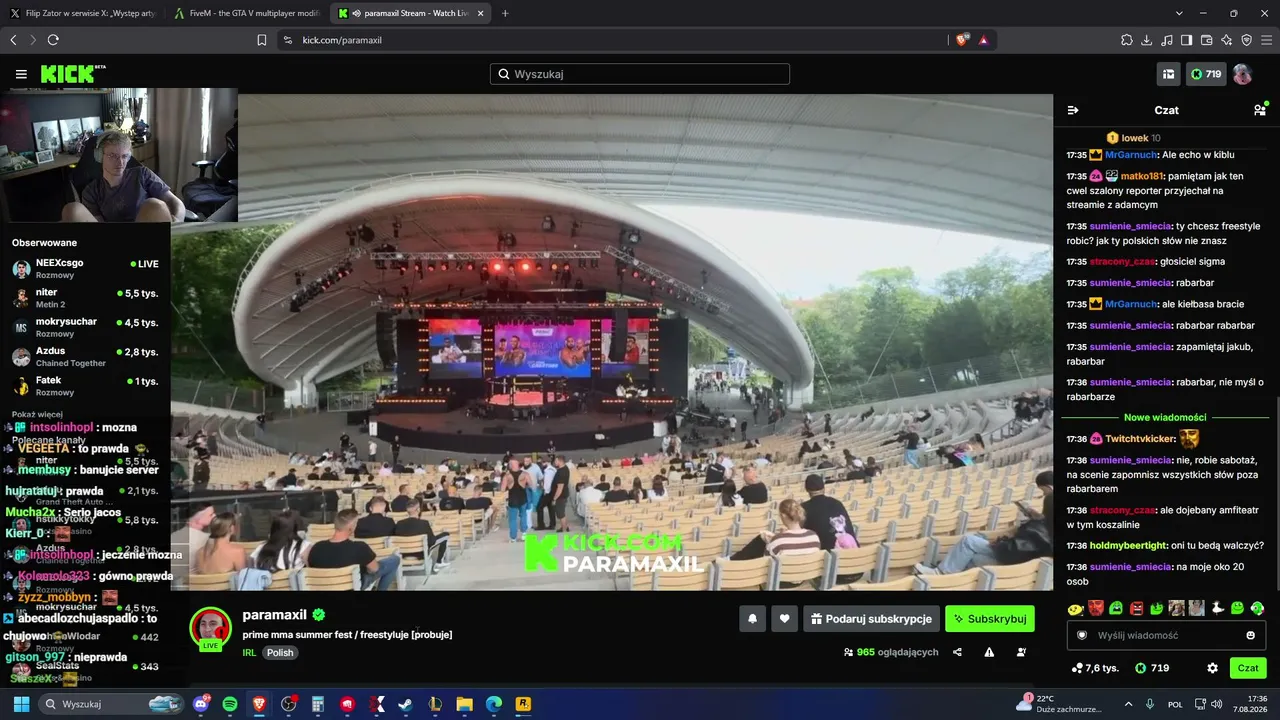Open the Brave Shields icon
The width and height of the screenshot is (1280, 720).
(x=962, y=40)
